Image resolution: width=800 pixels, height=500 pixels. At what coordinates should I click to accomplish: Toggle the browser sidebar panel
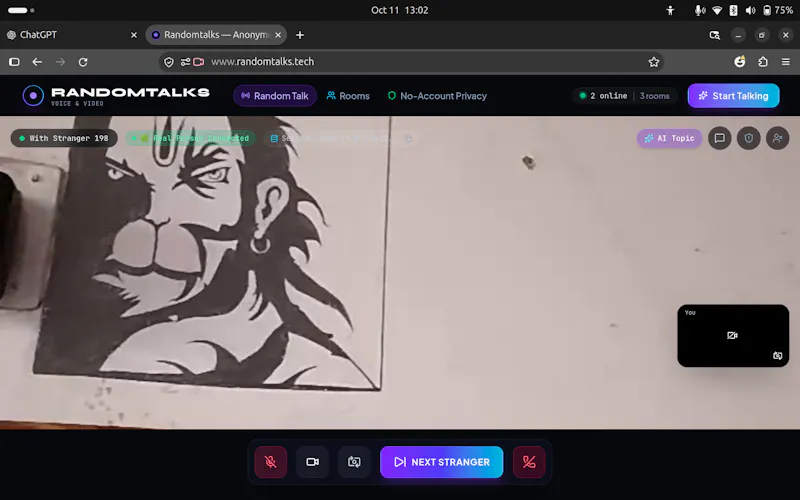coord(14,62)
